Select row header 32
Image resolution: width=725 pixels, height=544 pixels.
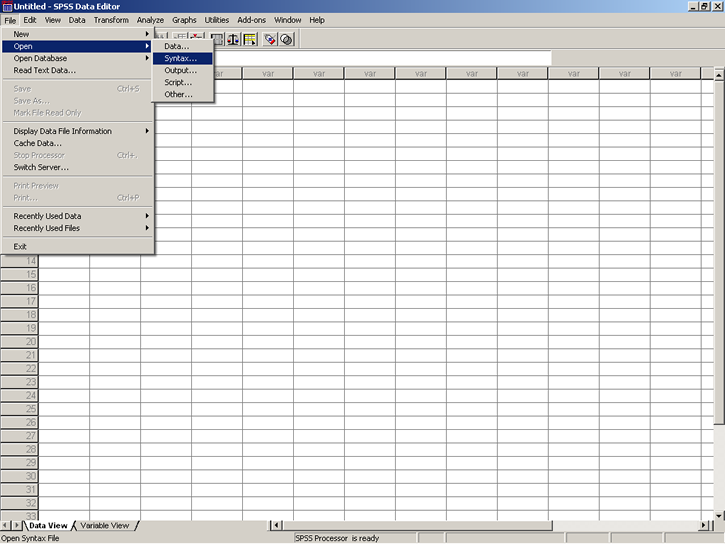(19, 503)
